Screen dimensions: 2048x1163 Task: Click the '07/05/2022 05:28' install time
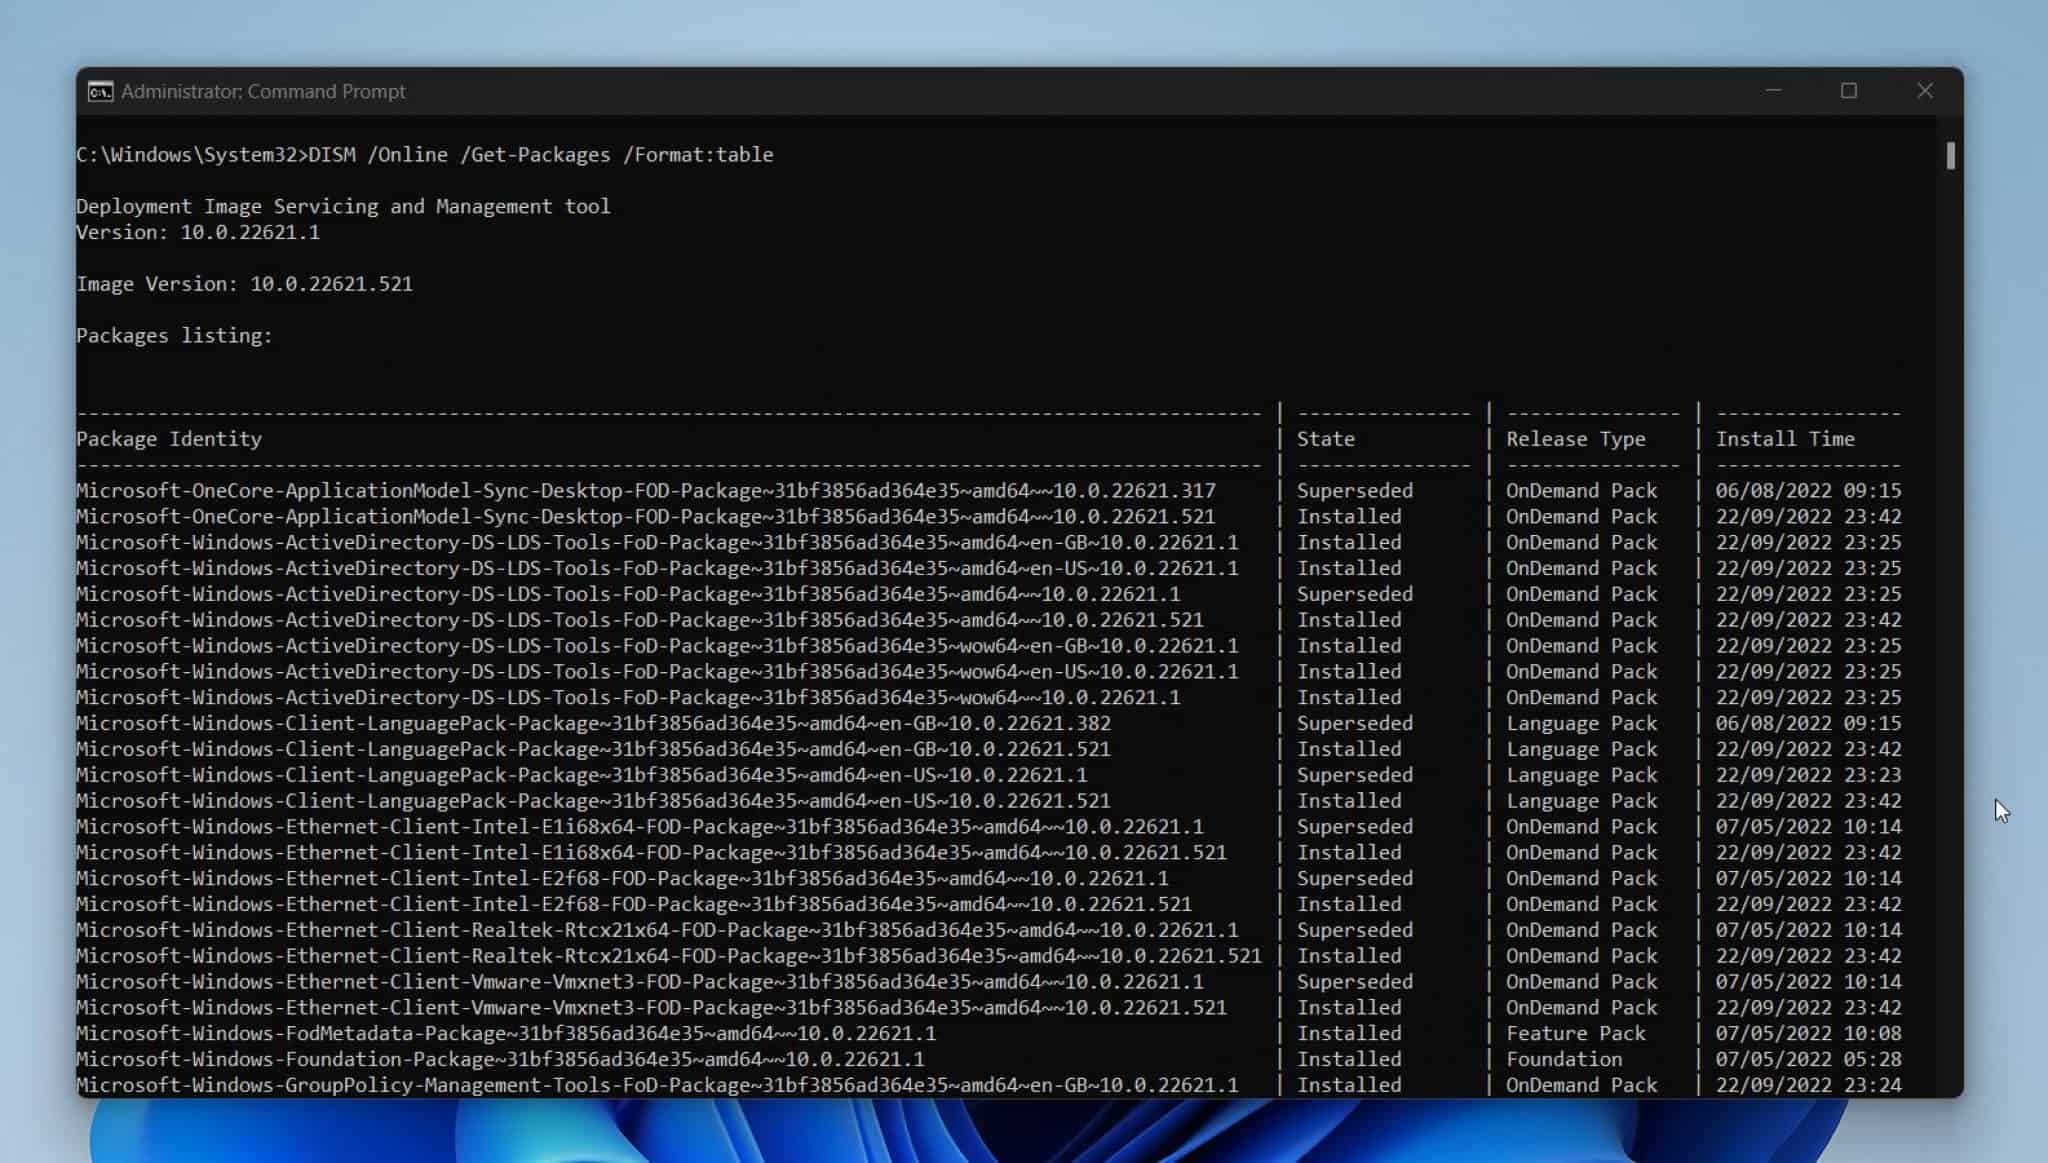click(1808, 1060)
